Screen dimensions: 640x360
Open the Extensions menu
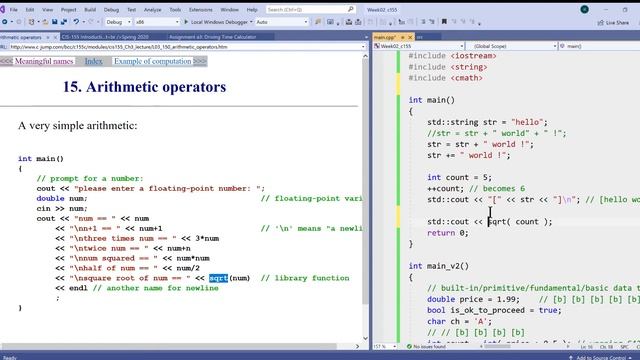pyautogui.click(x=200, y=9)
